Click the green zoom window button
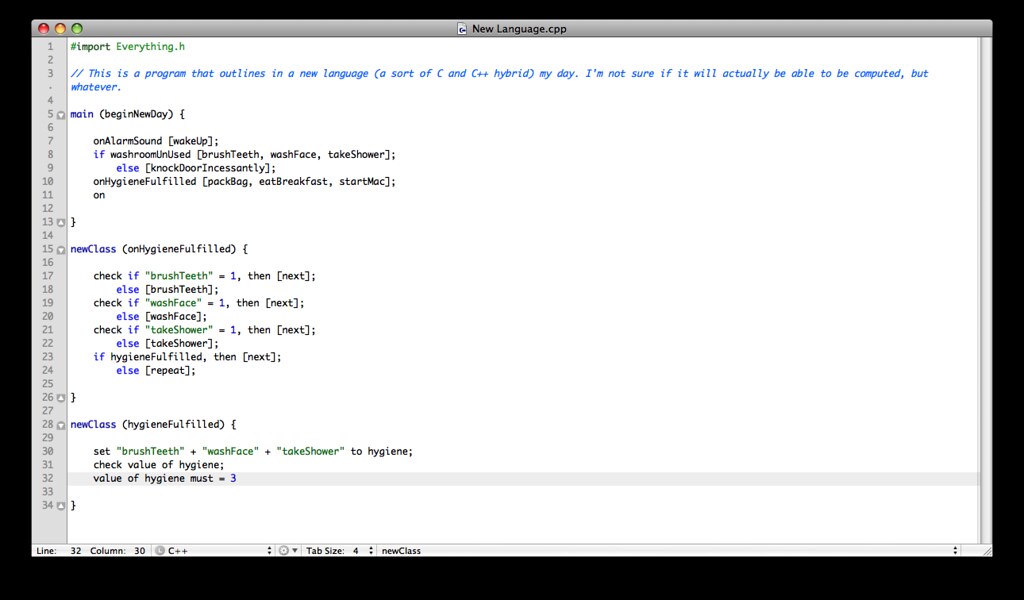 tap(77, 28)
